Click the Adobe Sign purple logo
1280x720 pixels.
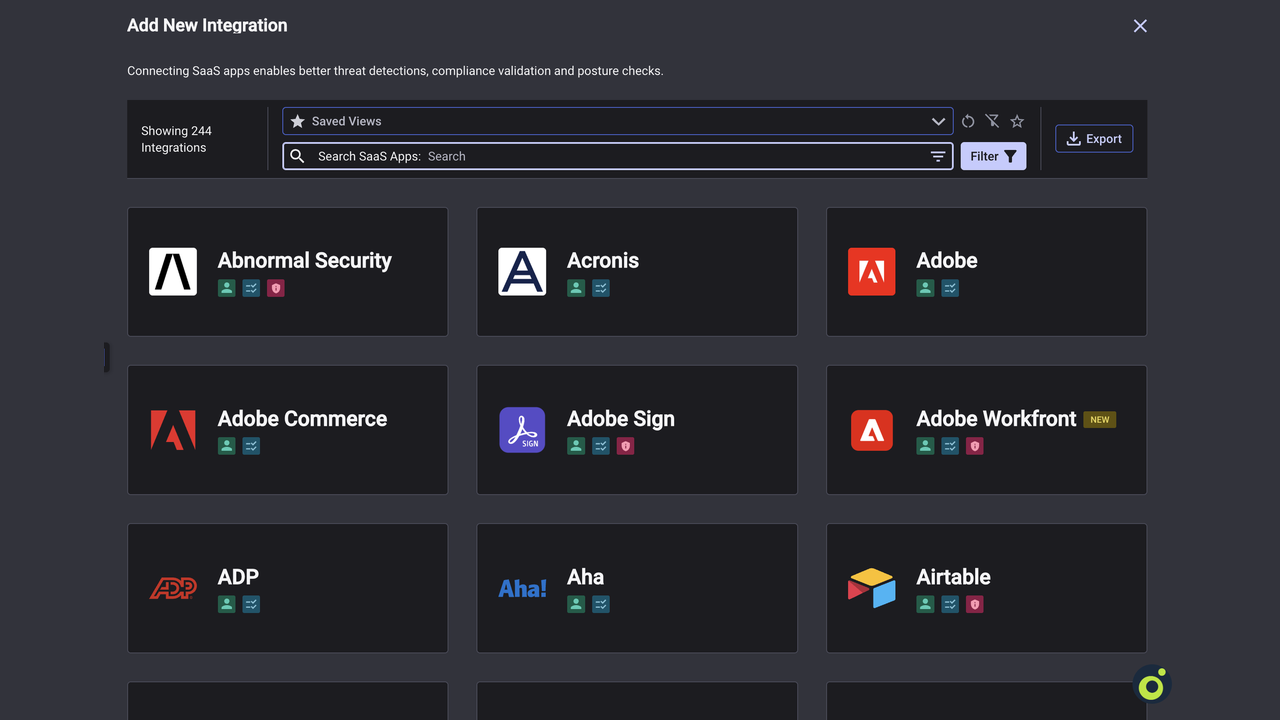pos(522,430)
